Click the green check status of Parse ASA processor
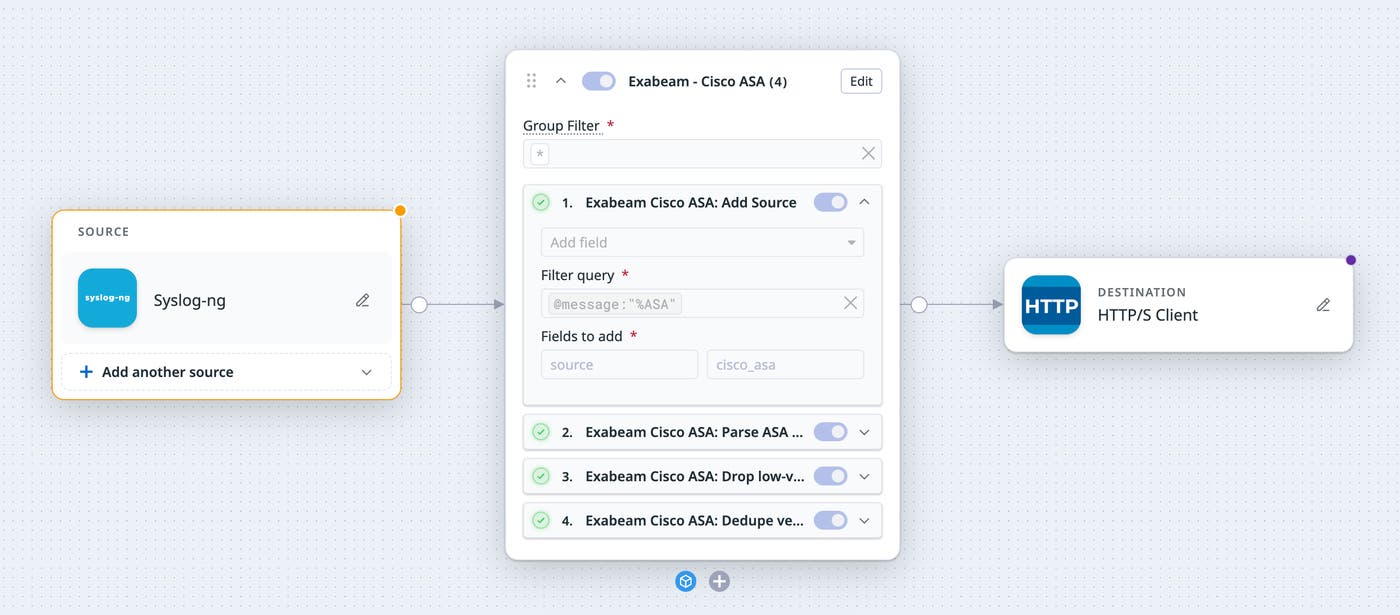The height and width of the screenshot is (615, 1400). click(x=541, y=432)
